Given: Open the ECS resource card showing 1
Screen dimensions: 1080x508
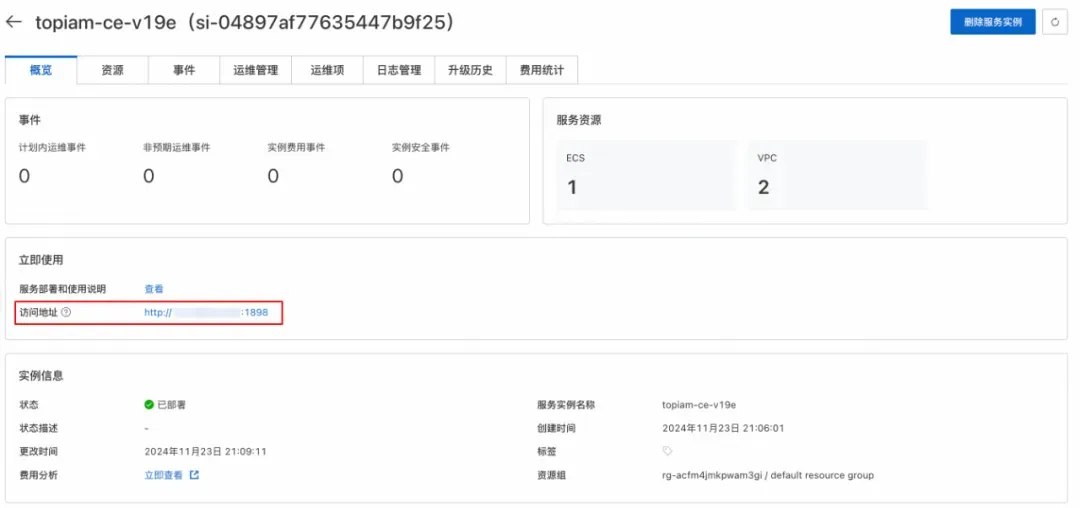Looking at the screenshot, I should point(646,175).
